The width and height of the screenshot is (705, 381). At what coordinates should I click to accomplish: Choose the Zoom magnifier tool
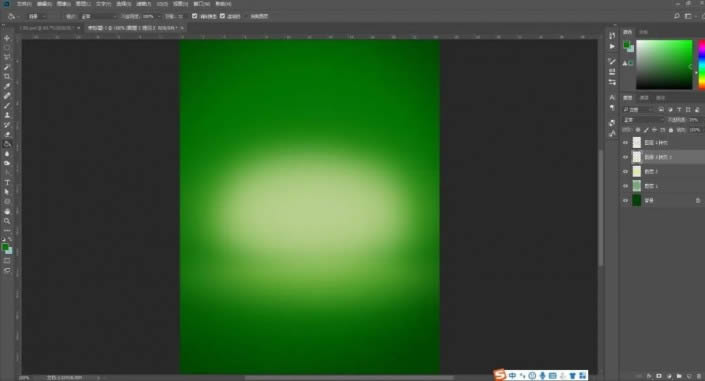(7, 221)
